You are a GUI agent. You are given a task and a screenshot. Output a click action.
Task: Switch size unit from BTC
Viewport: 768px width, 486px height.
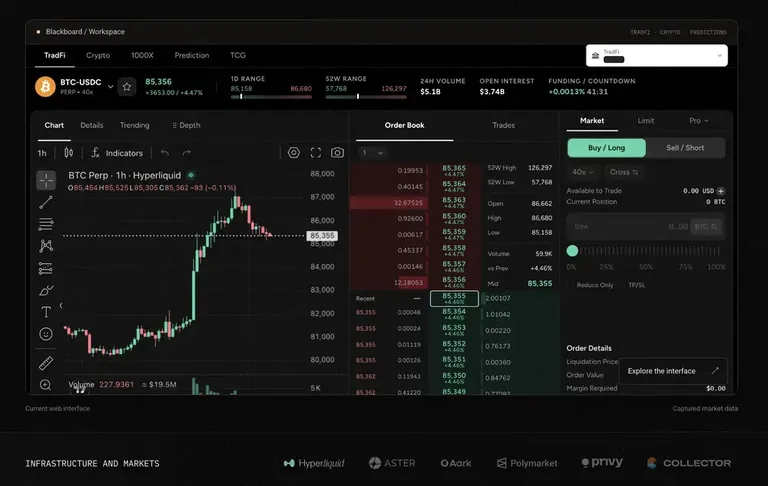(x=706, y=226)
